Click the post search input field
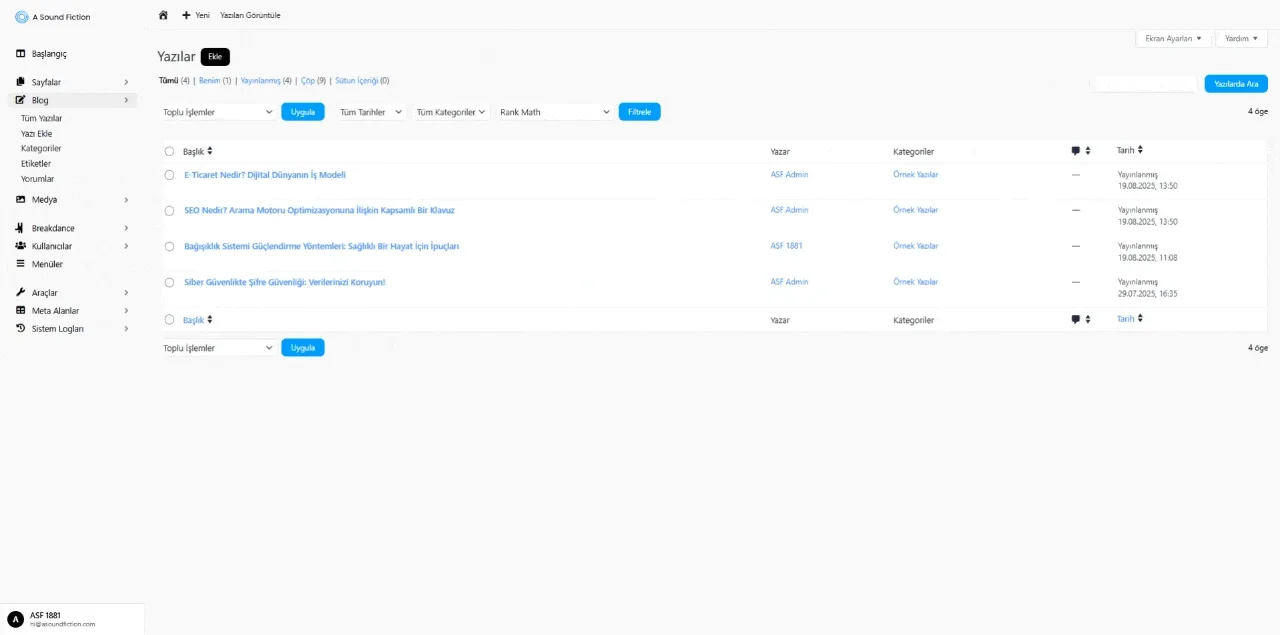This screenshot has width=1280, height=635. pos(1143,84)
